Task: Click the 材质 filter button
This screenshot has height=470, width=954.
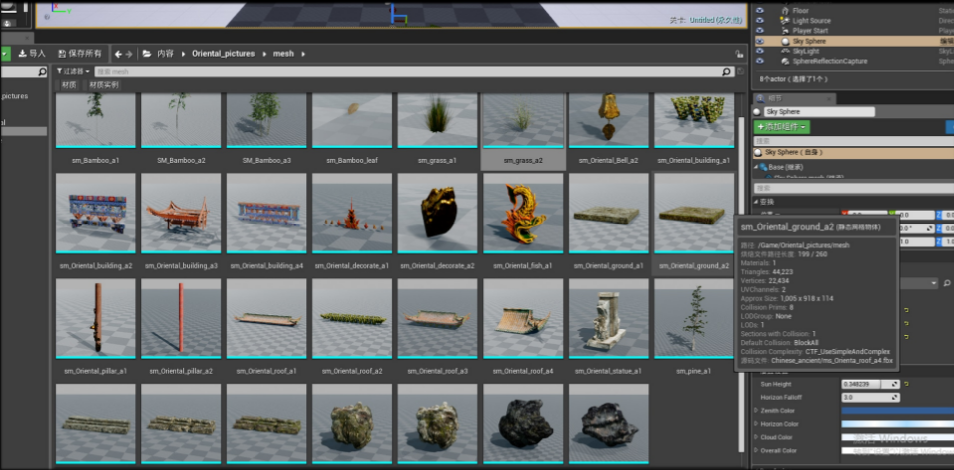Action: pyautogui.click(x=69, y=85)
